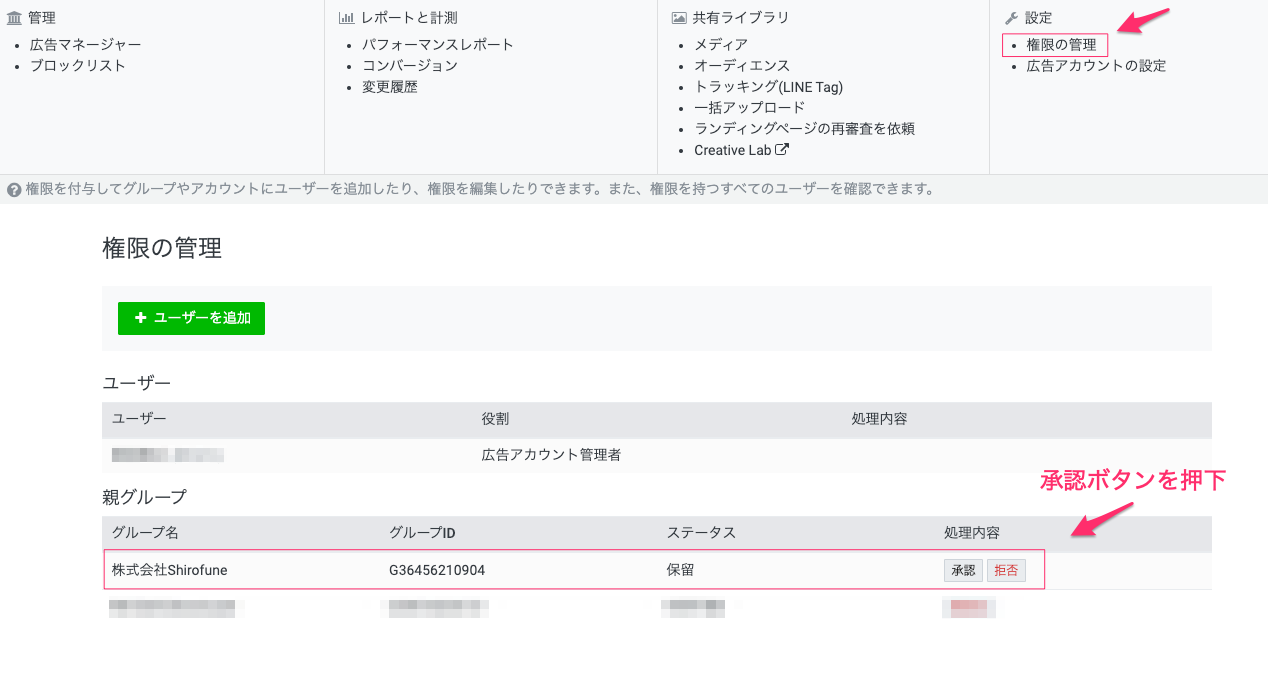The height and width of the screenshot is (700, 1268).
Task: Open メディア in shared library
Action: tap(721, 45)
